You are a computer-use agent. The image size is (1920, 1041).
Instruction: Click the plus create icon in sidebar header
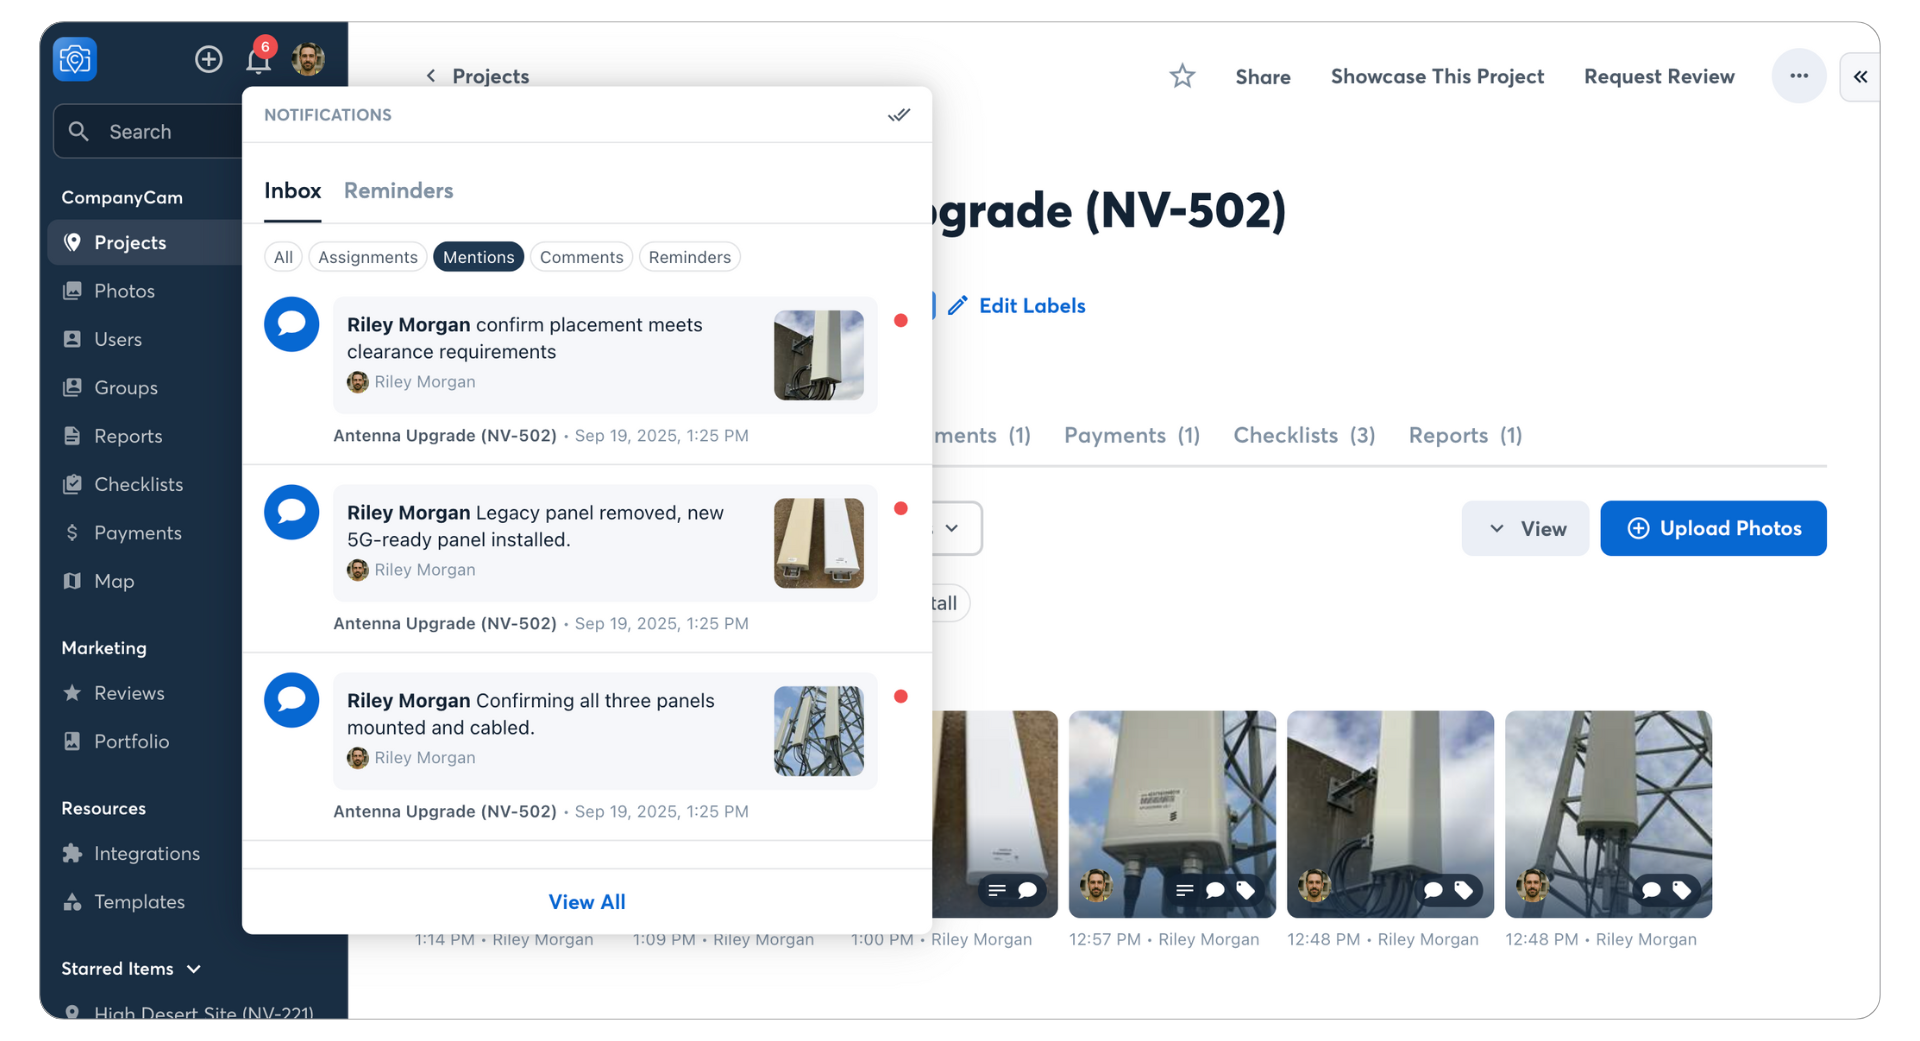pos(208,59)
